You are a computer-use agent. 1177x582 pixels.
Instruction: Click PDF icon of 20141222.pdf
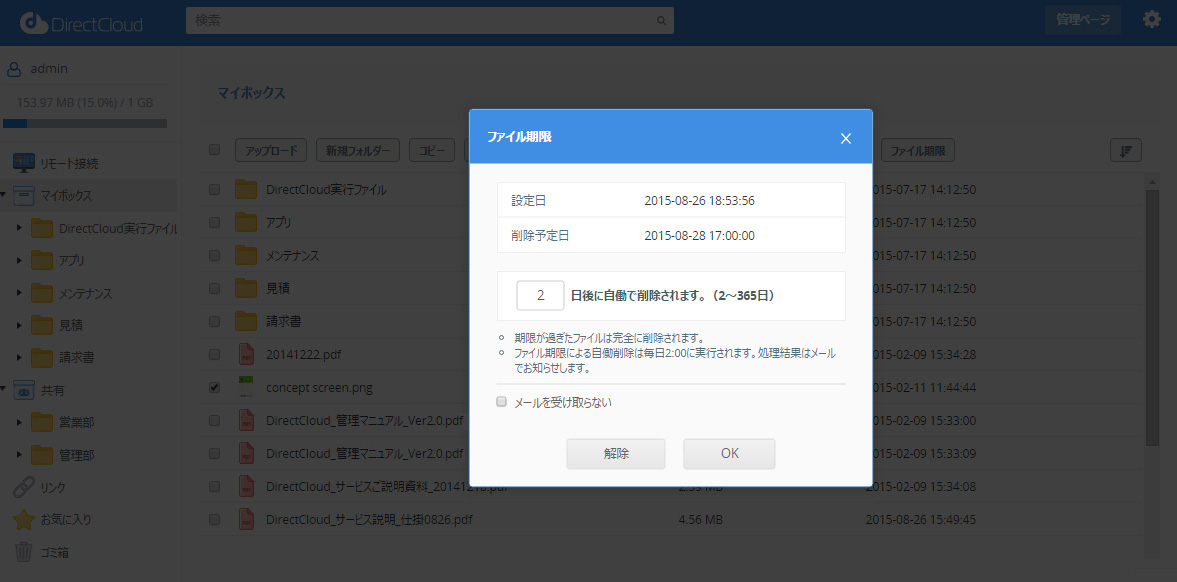[245, 354]
